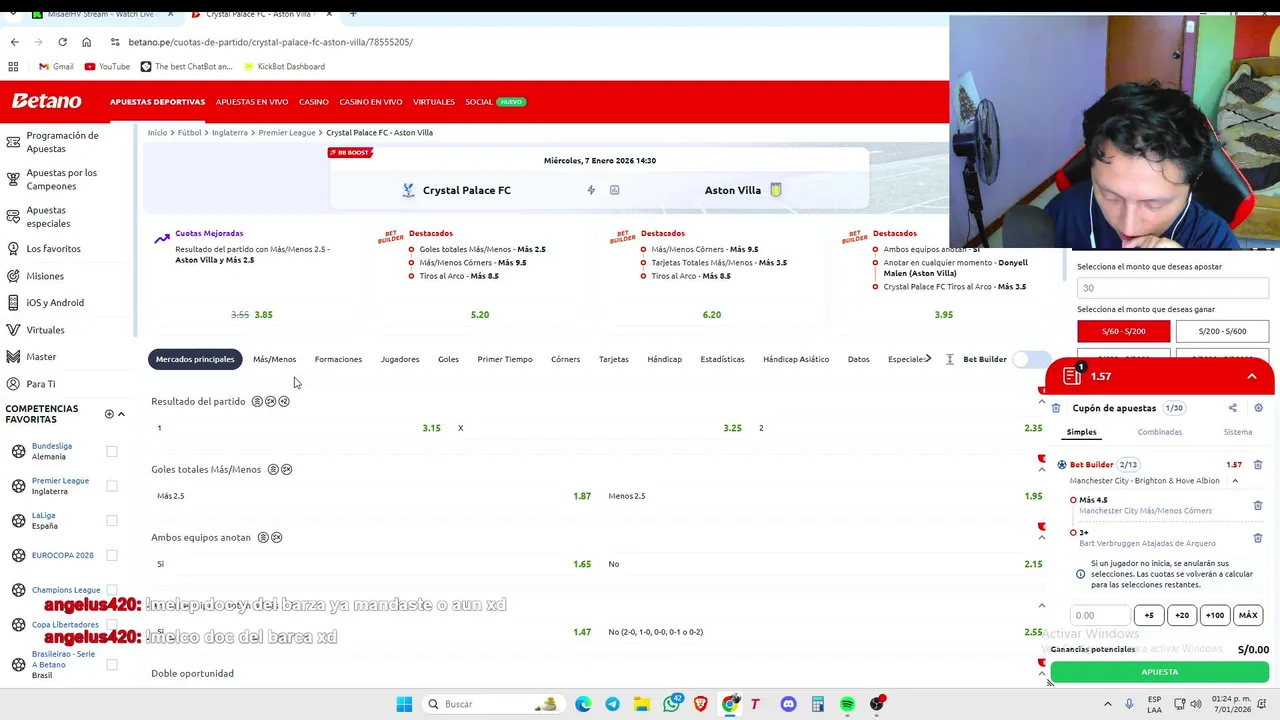Screen dimensions: 1280x720
Task: Open the lightning stats icon between teams
Action: point(591,190)
